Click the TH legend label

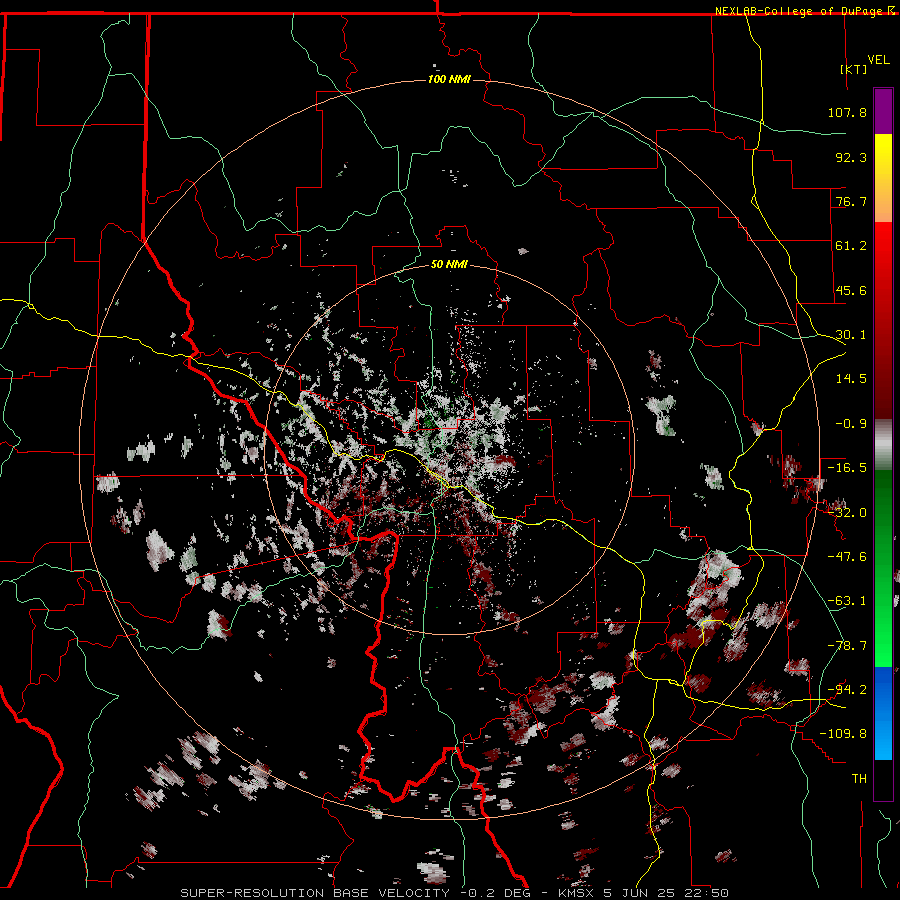859,779
